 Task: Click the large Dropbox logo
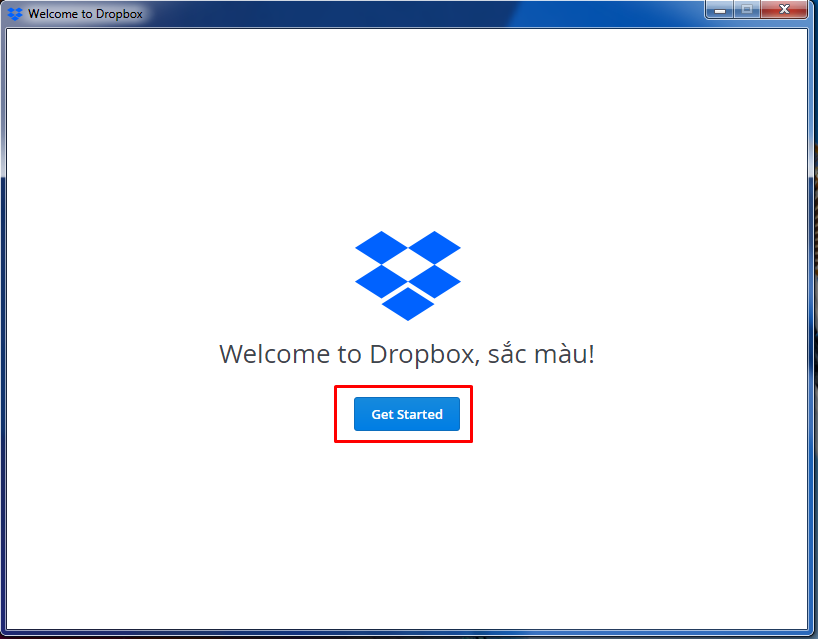408,275
